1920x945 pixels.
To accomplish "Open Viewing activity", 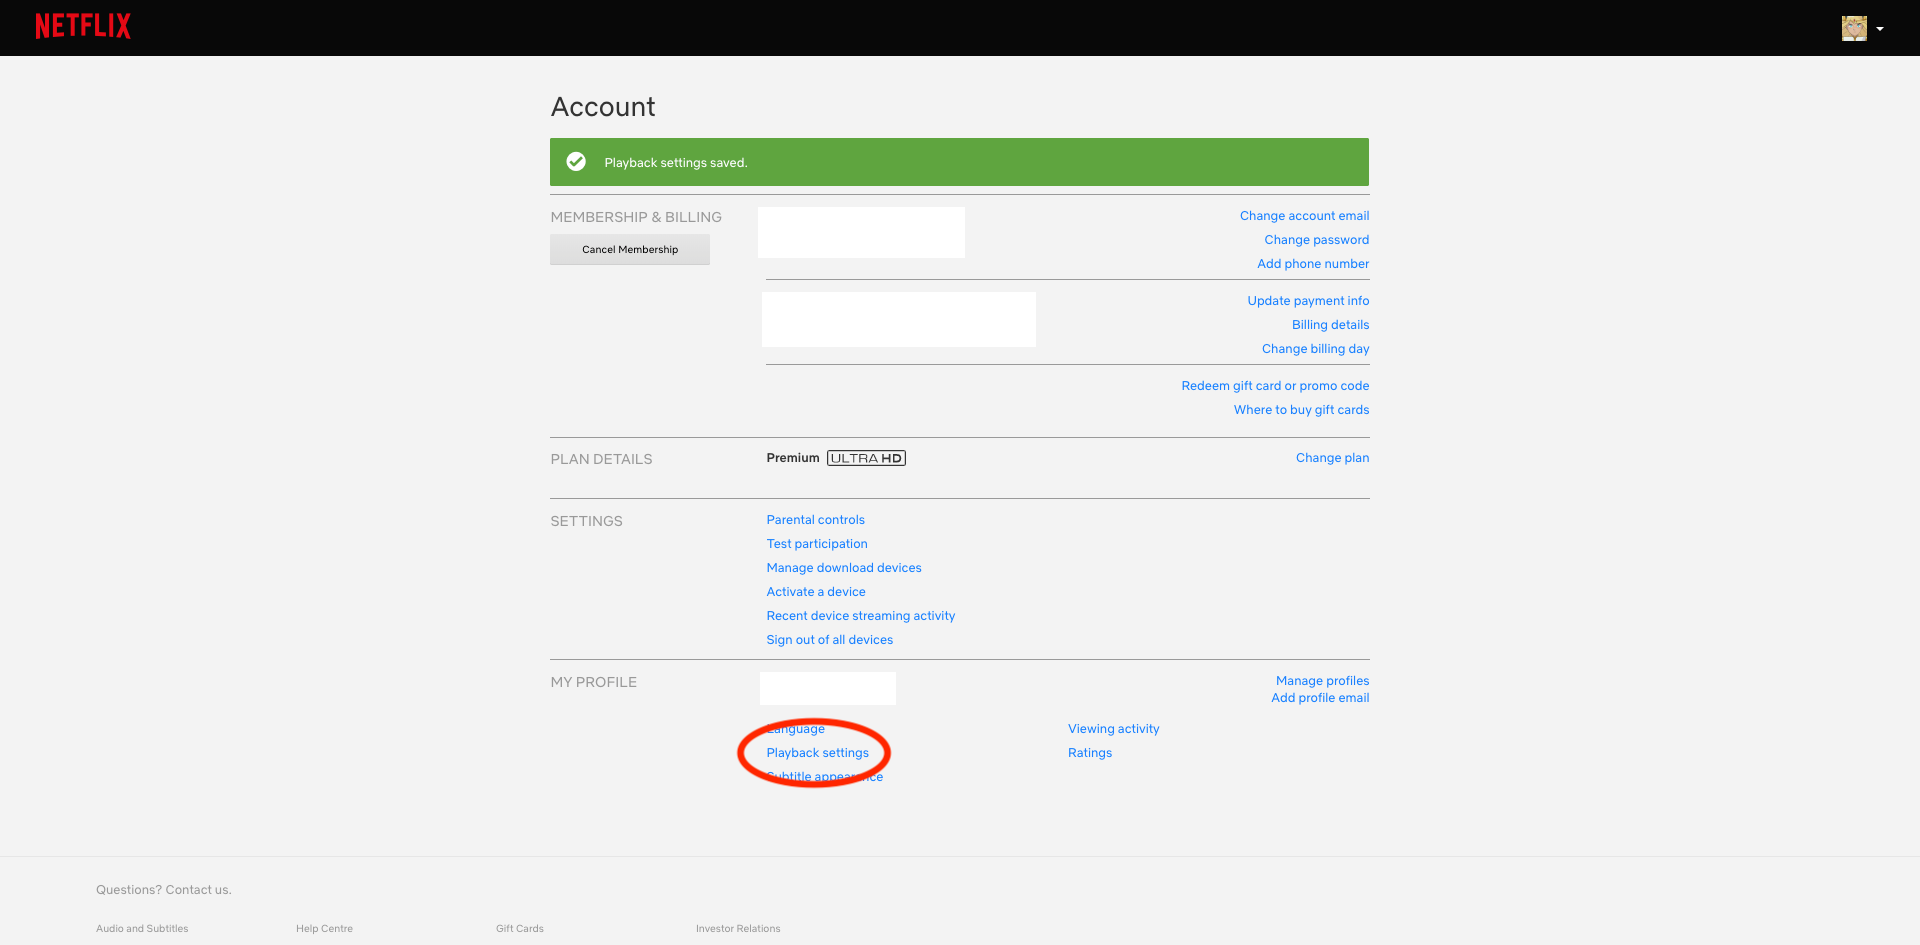I will point(1113,729).
